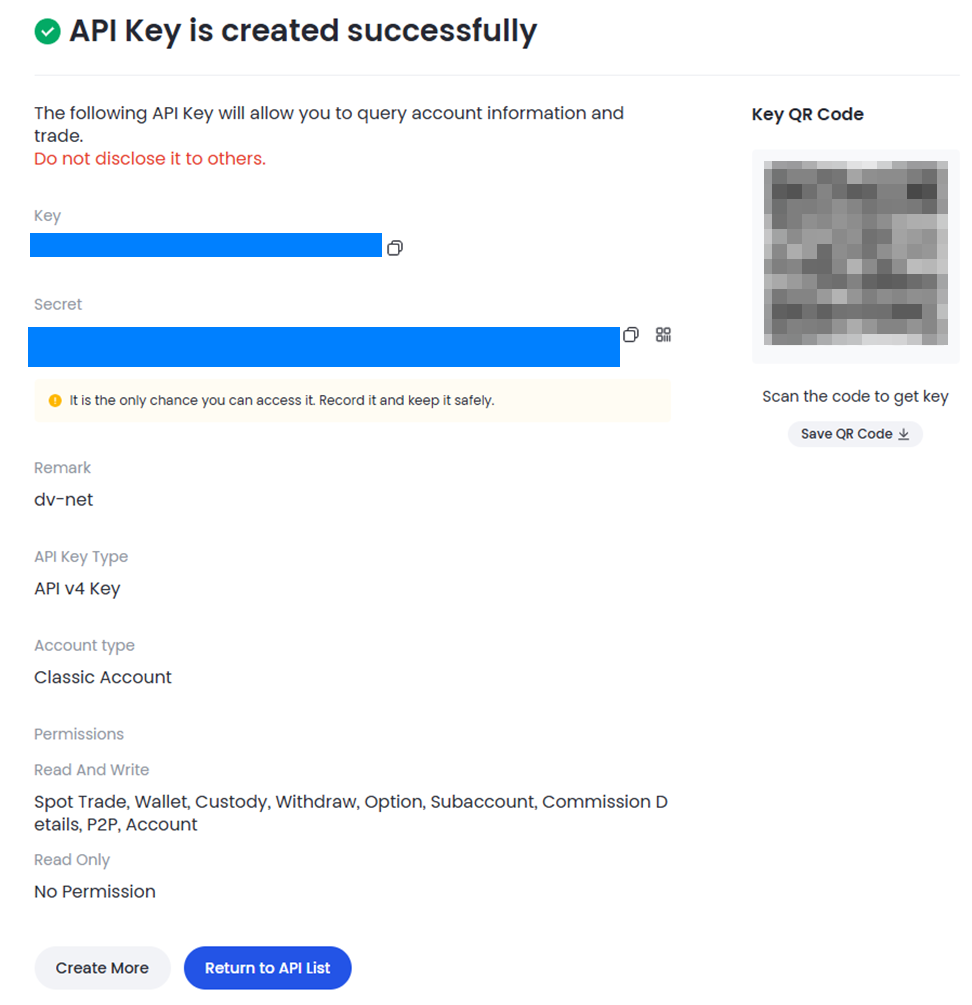Click 'Scan the code to get key' caption
Viewport: 972px width, 1005px height.
(x=855, y=396)
